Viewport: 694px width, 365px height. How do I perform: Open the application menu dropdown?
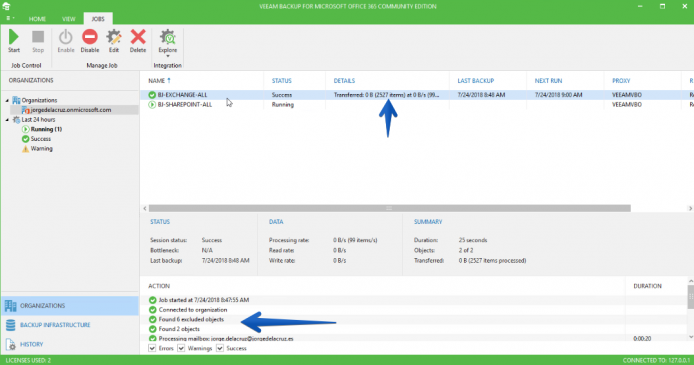click(x=10, y=19)
